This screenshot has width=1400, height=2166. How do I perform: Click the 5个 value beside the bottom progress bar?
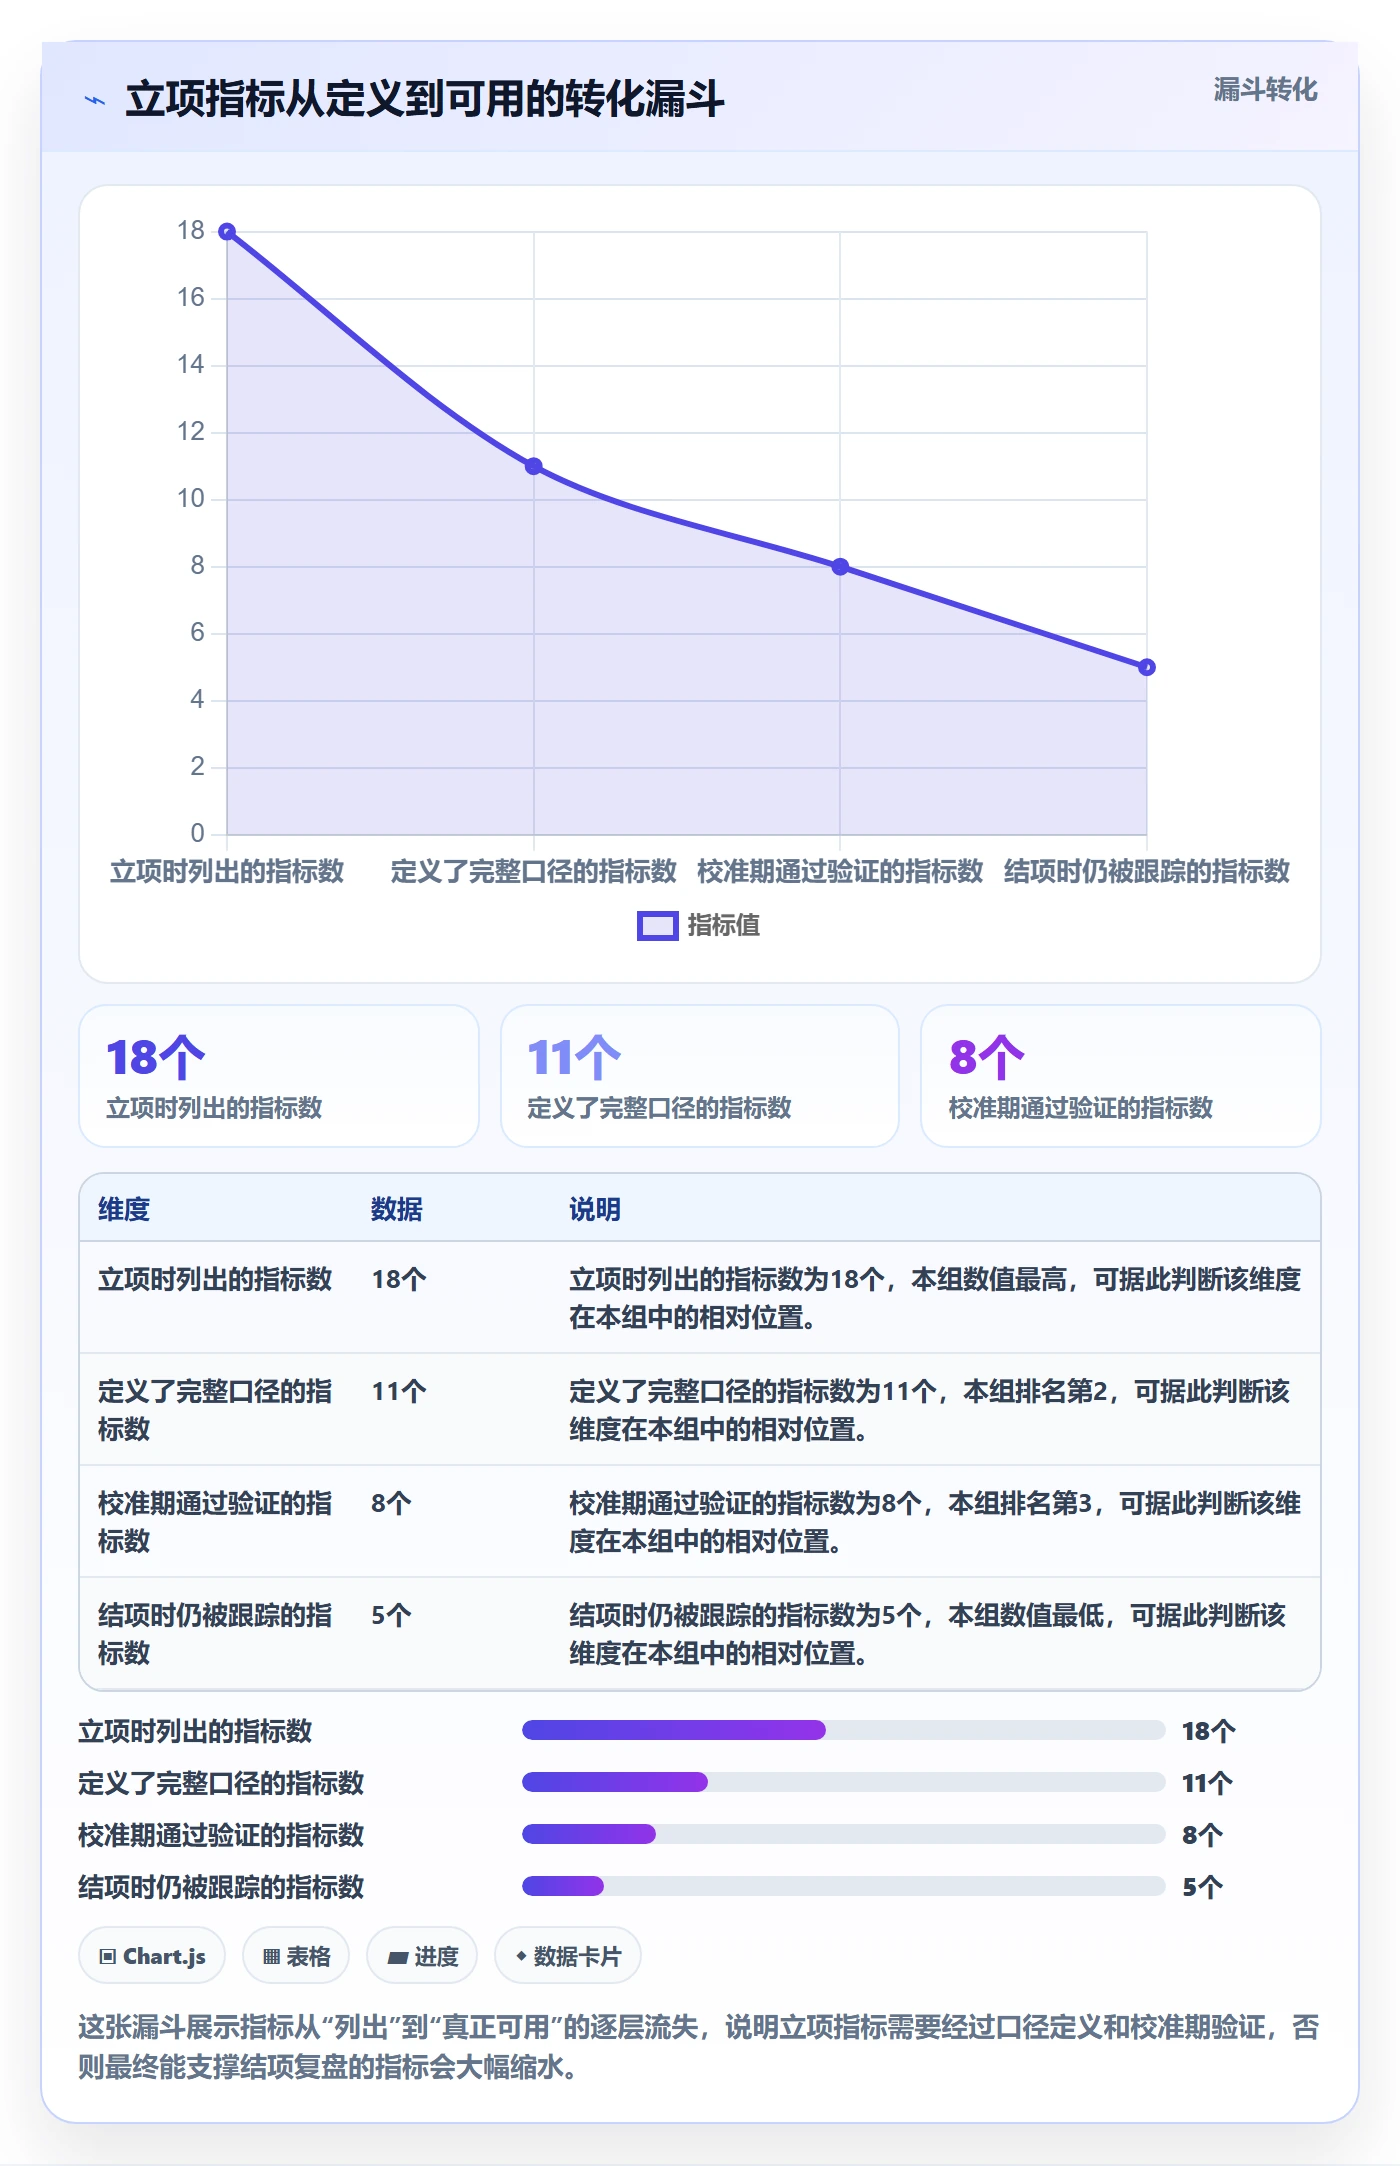[x=1203, y=1887]
